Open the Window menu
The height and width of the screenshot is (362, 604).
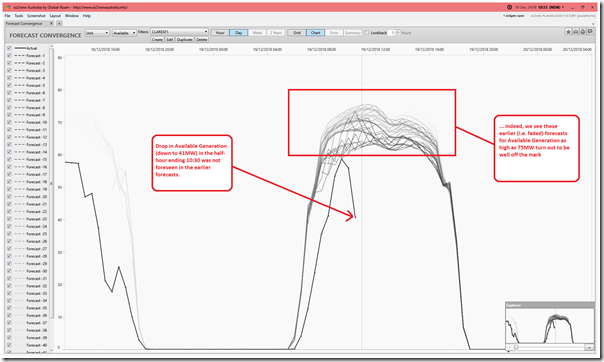[x=72, y=16]
